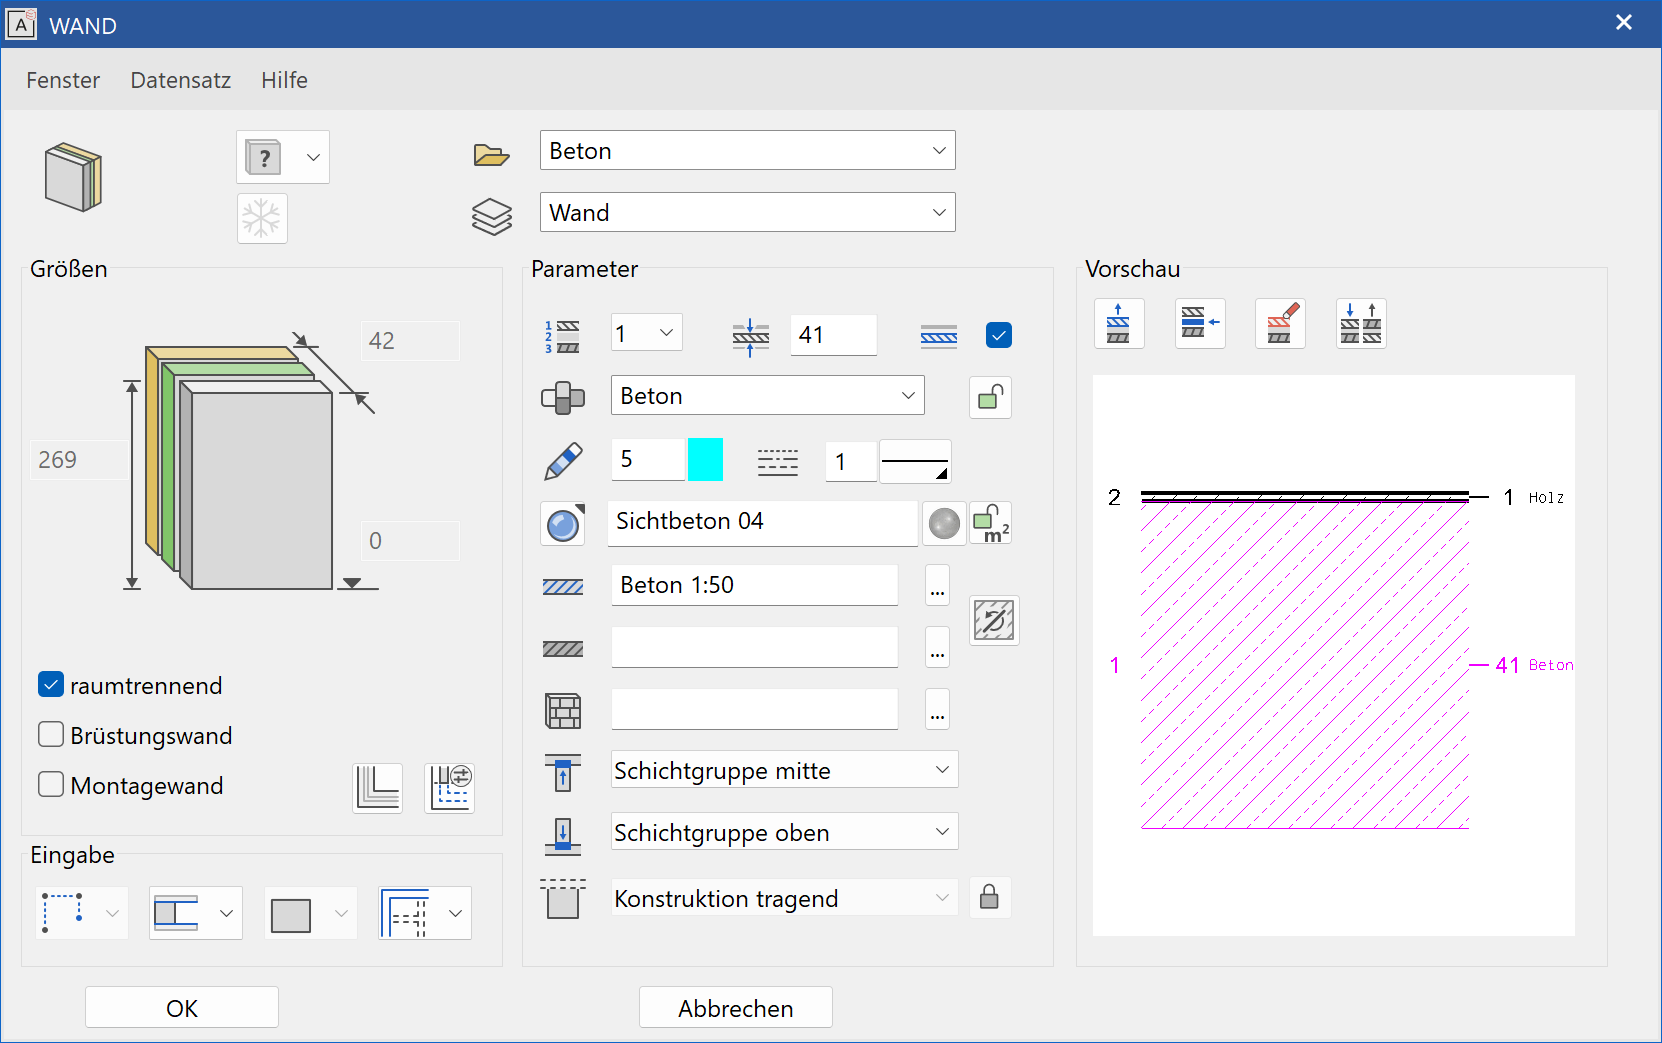Enable the Brüstungswand checkbox
Image resolution: width=1662 pixels, height=1043 pixels.
51,734
